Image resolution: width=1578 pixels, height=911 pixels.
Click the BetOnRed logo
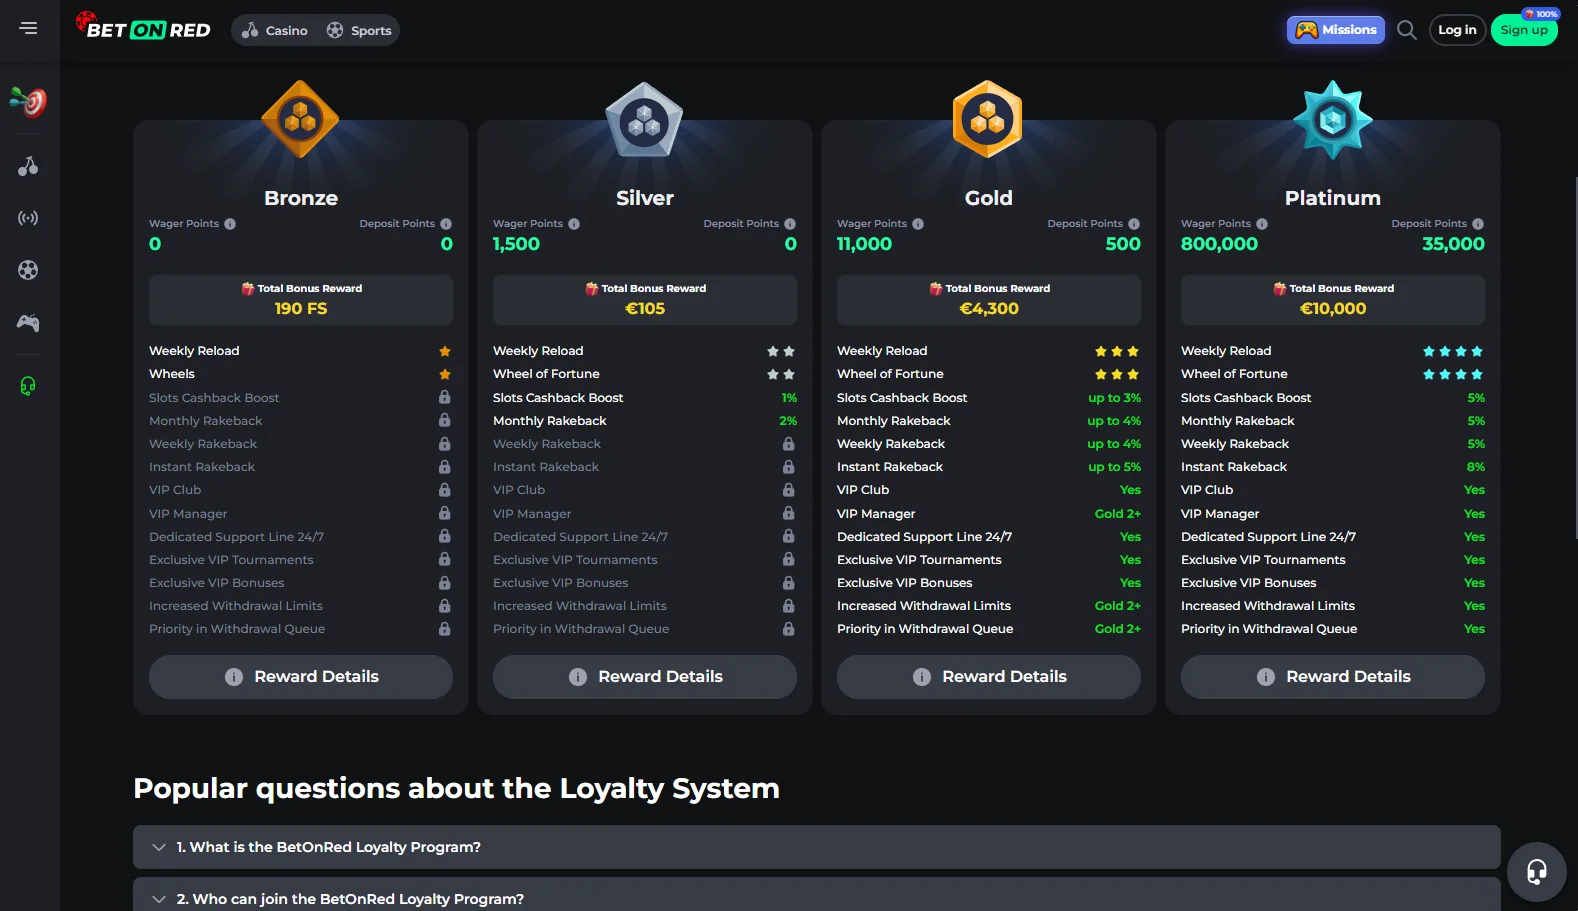pyautogui.click(x=145, y=28)
